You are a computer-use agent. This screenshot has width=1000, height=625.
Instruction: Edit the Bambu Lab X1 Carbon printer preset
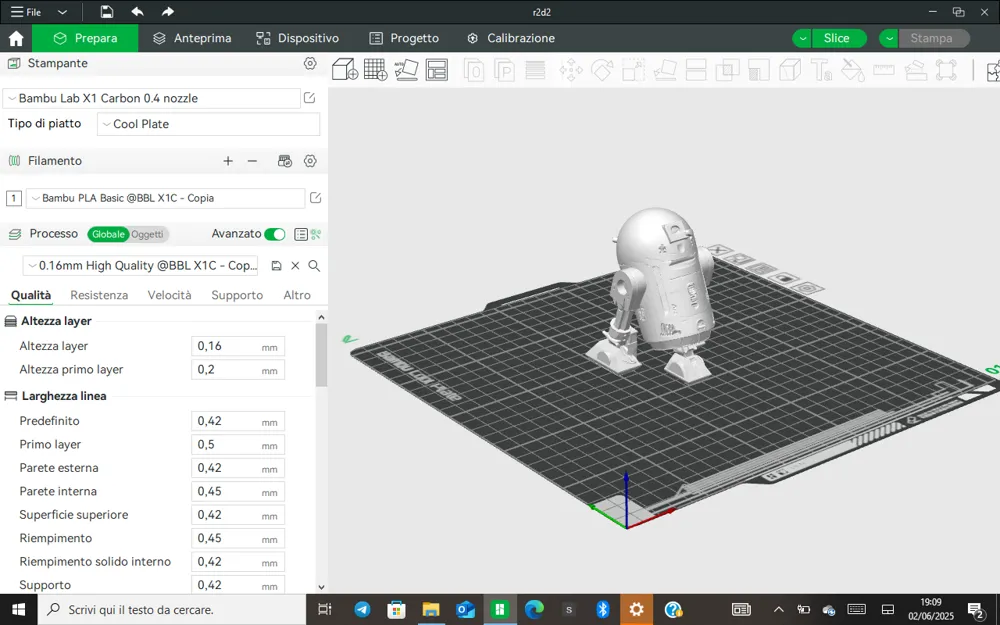[309, 98]
